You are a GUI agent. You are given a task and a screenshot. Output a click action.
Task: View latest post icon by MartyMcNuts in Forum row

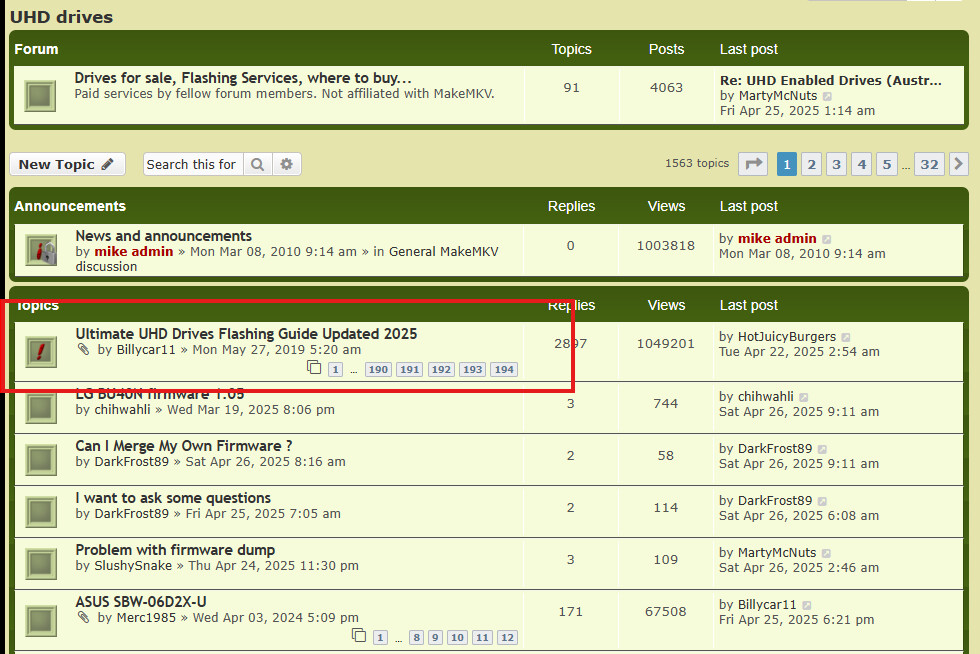pyautogui.click(x=827, y=96)
